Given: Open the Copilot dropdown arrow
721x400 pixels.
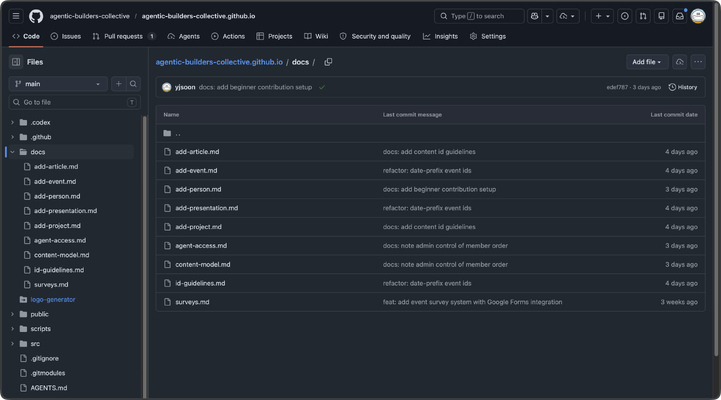Looking at the screenshot, I should click(x=547, y=16).
